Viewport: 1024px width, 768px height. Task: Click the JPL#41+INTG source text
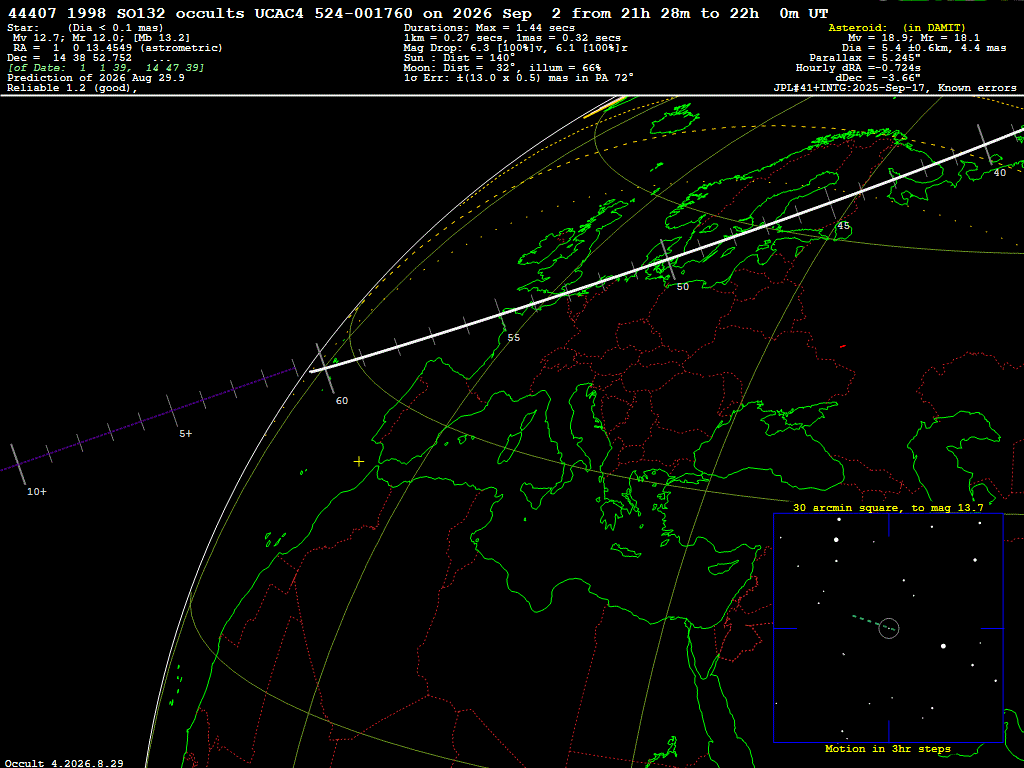(x=895, y=88)
